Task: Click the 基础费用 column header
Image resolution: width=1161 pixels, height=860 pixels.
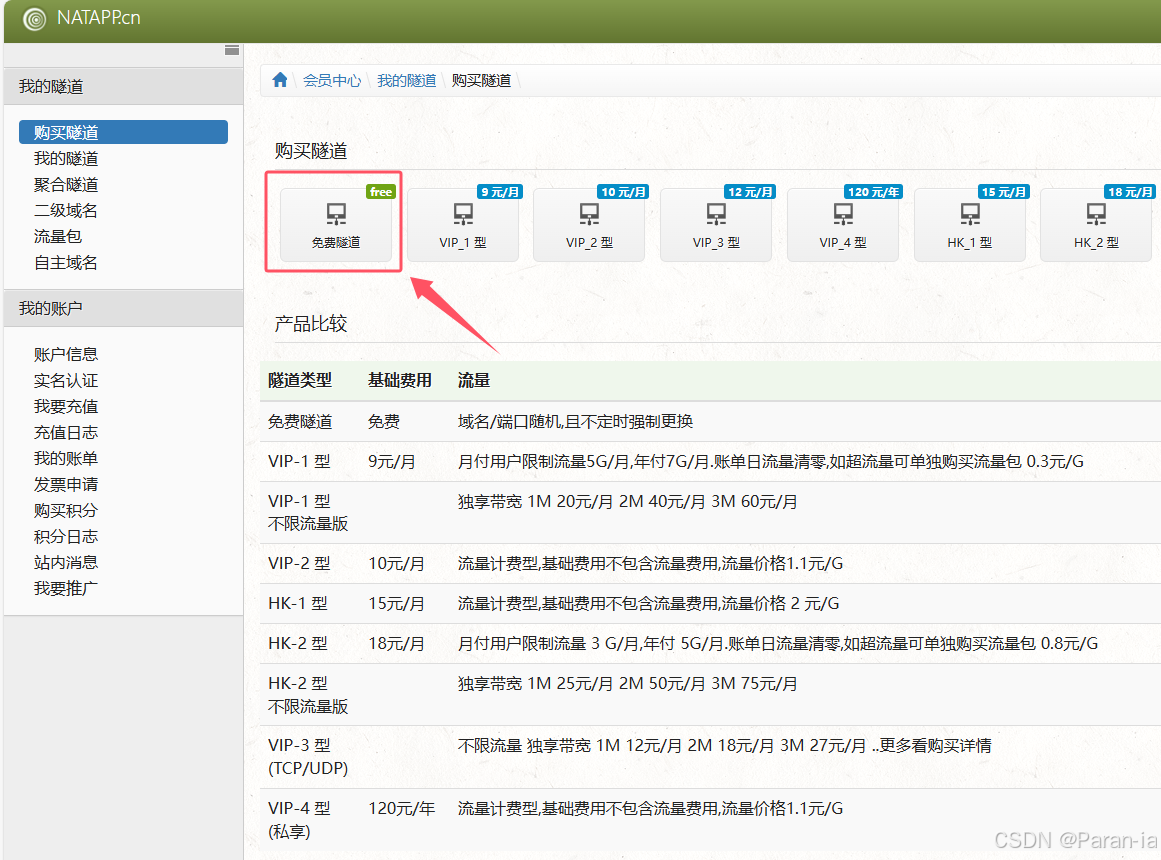Action: (400, 381)
